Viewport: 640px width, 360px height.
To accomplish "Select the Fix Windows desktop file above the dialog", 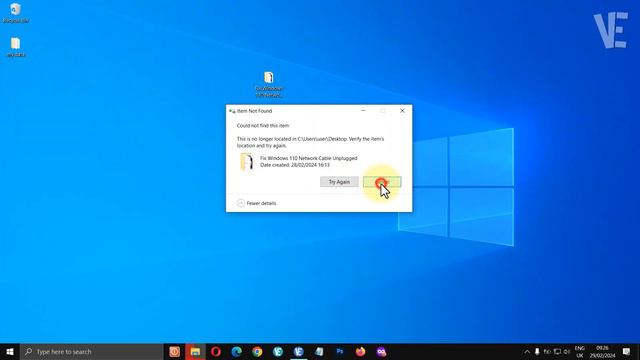I will point(269,84).
